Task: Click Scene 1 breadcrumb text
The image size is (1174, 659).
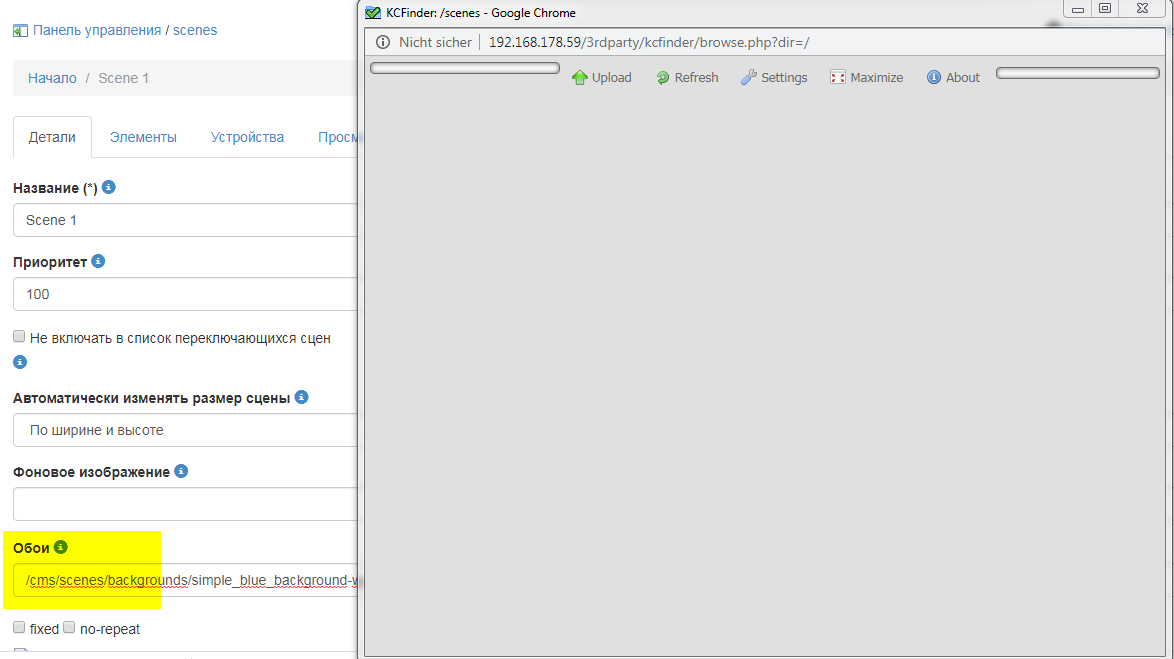Action: (x=124, y=78)
